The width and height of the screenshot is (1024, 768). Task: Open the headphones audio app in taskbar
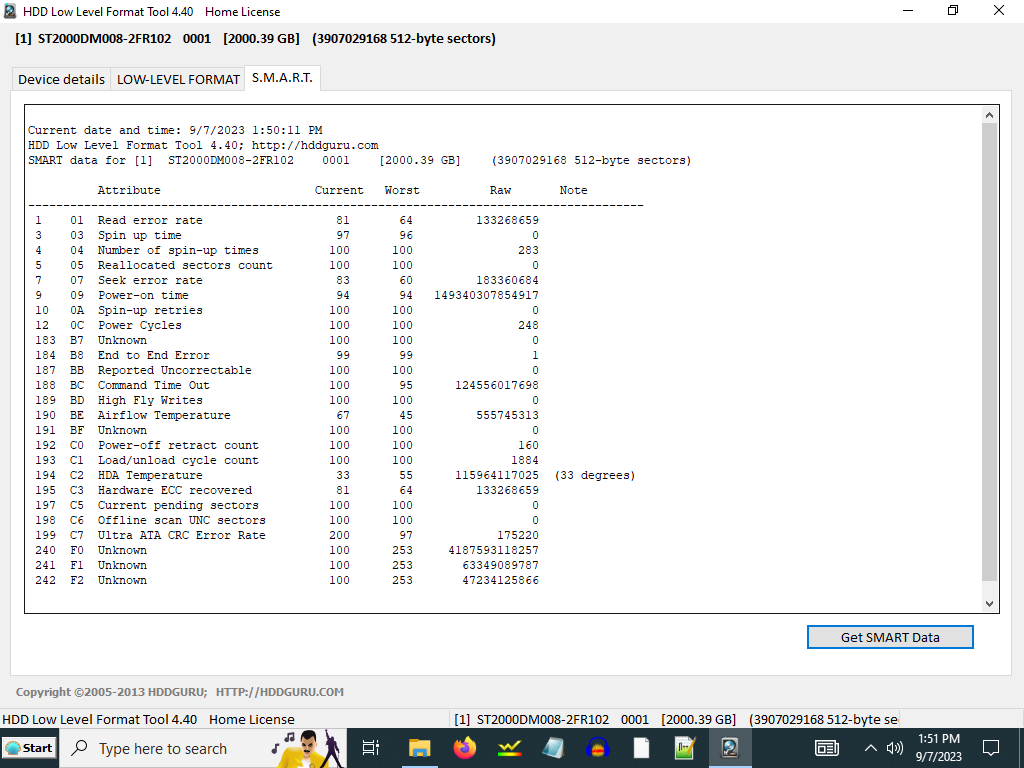(x=598, y=748)
